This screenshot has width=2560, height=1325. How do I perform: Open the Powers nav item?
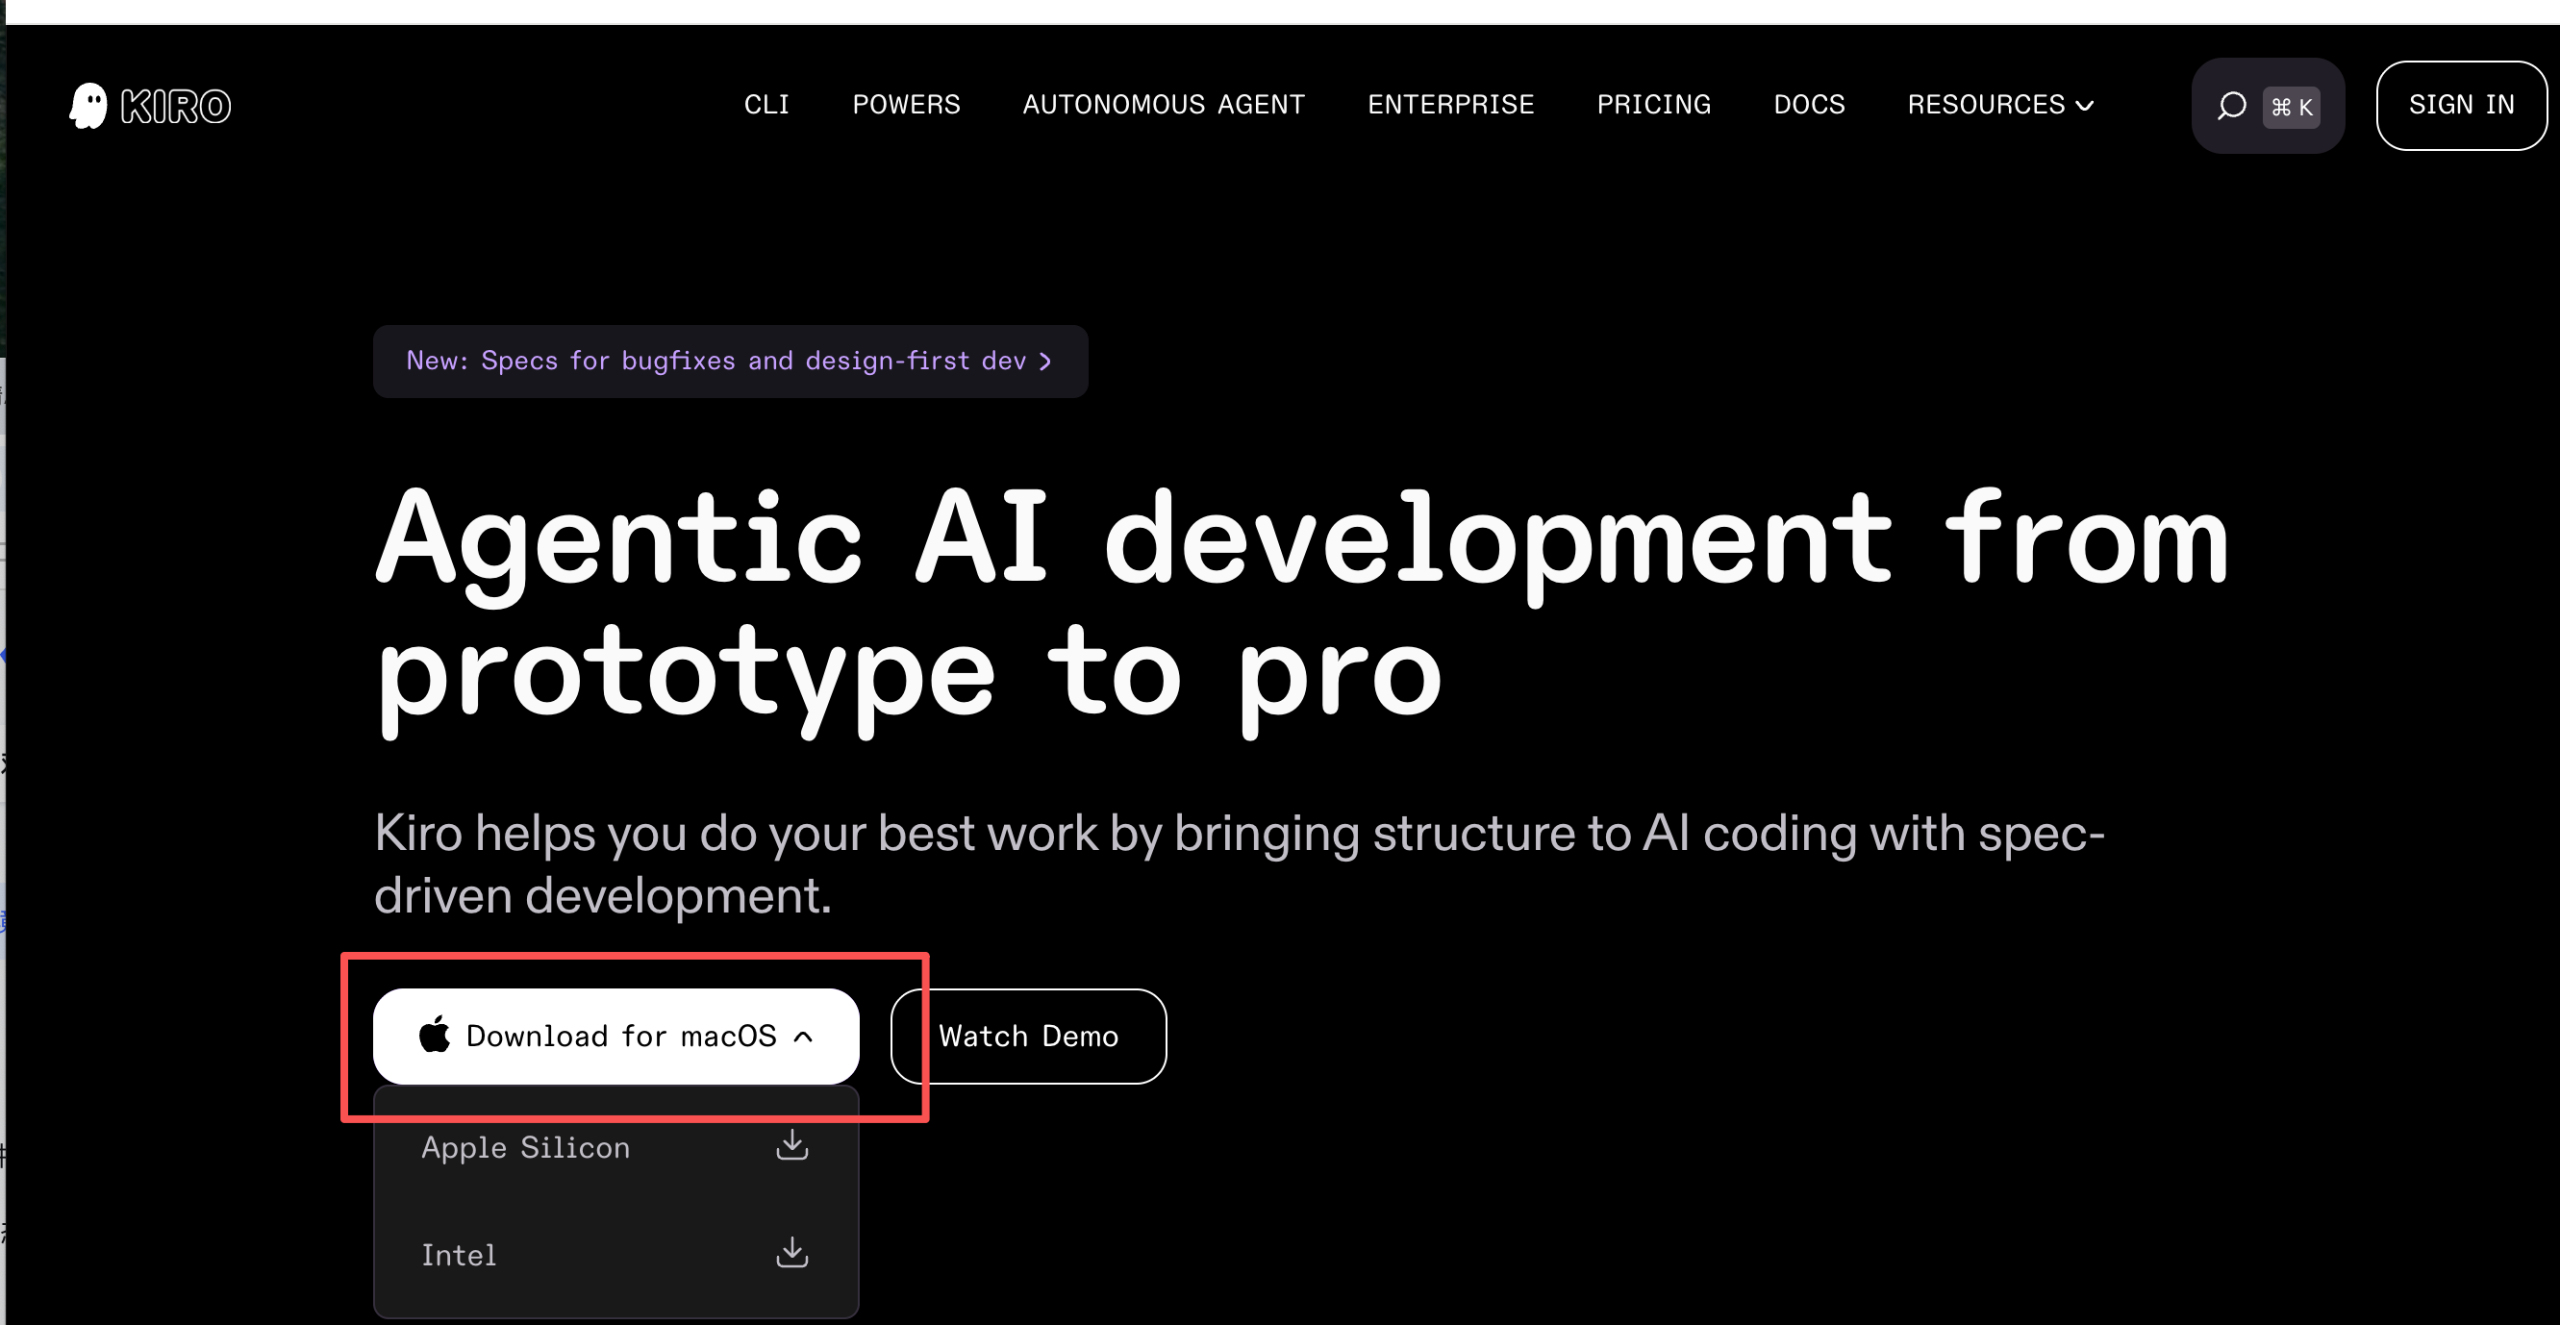pos(905,105)
